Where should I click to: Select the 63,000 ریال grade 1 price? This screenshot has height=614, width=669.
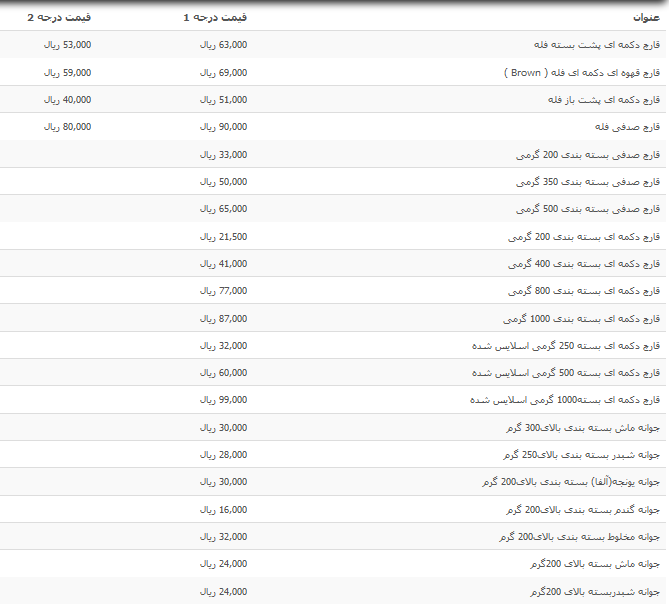tap(223, 45)
